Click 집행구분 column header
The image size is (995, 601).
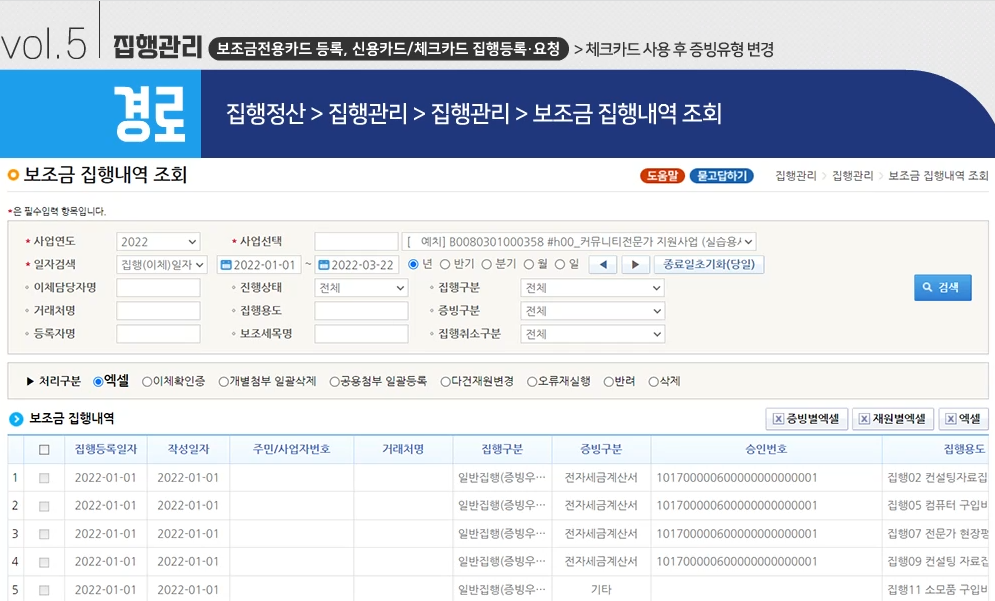[x=502, y=449]
